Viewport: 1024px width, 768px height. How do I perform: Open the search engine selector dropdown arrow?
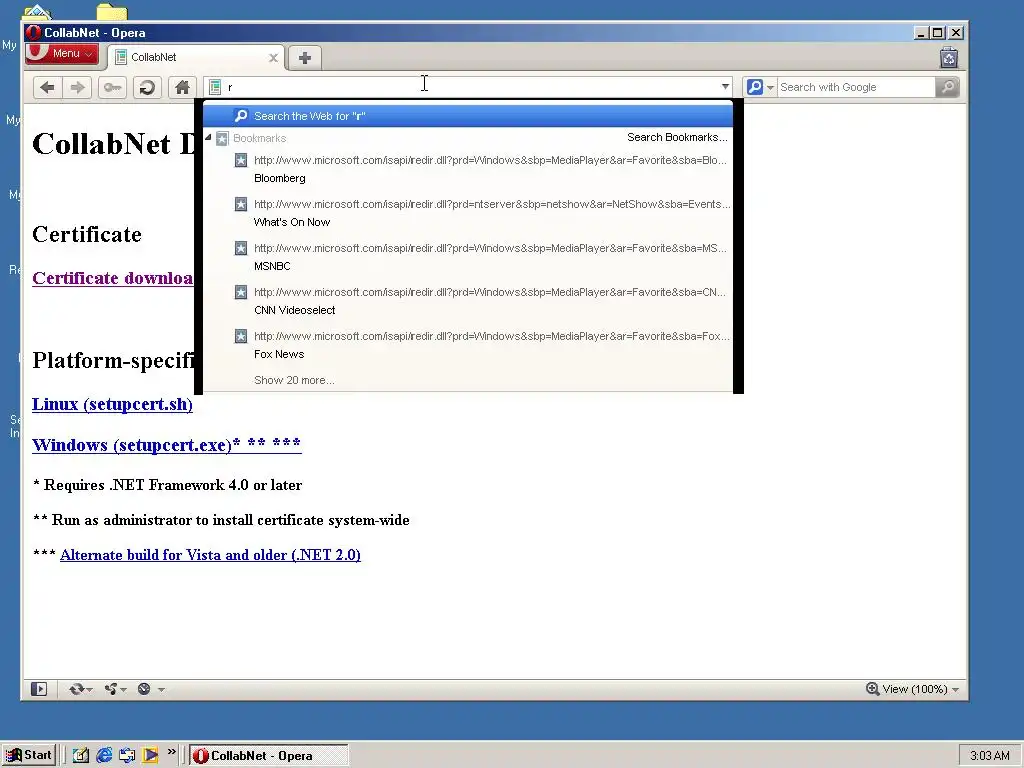770,88
